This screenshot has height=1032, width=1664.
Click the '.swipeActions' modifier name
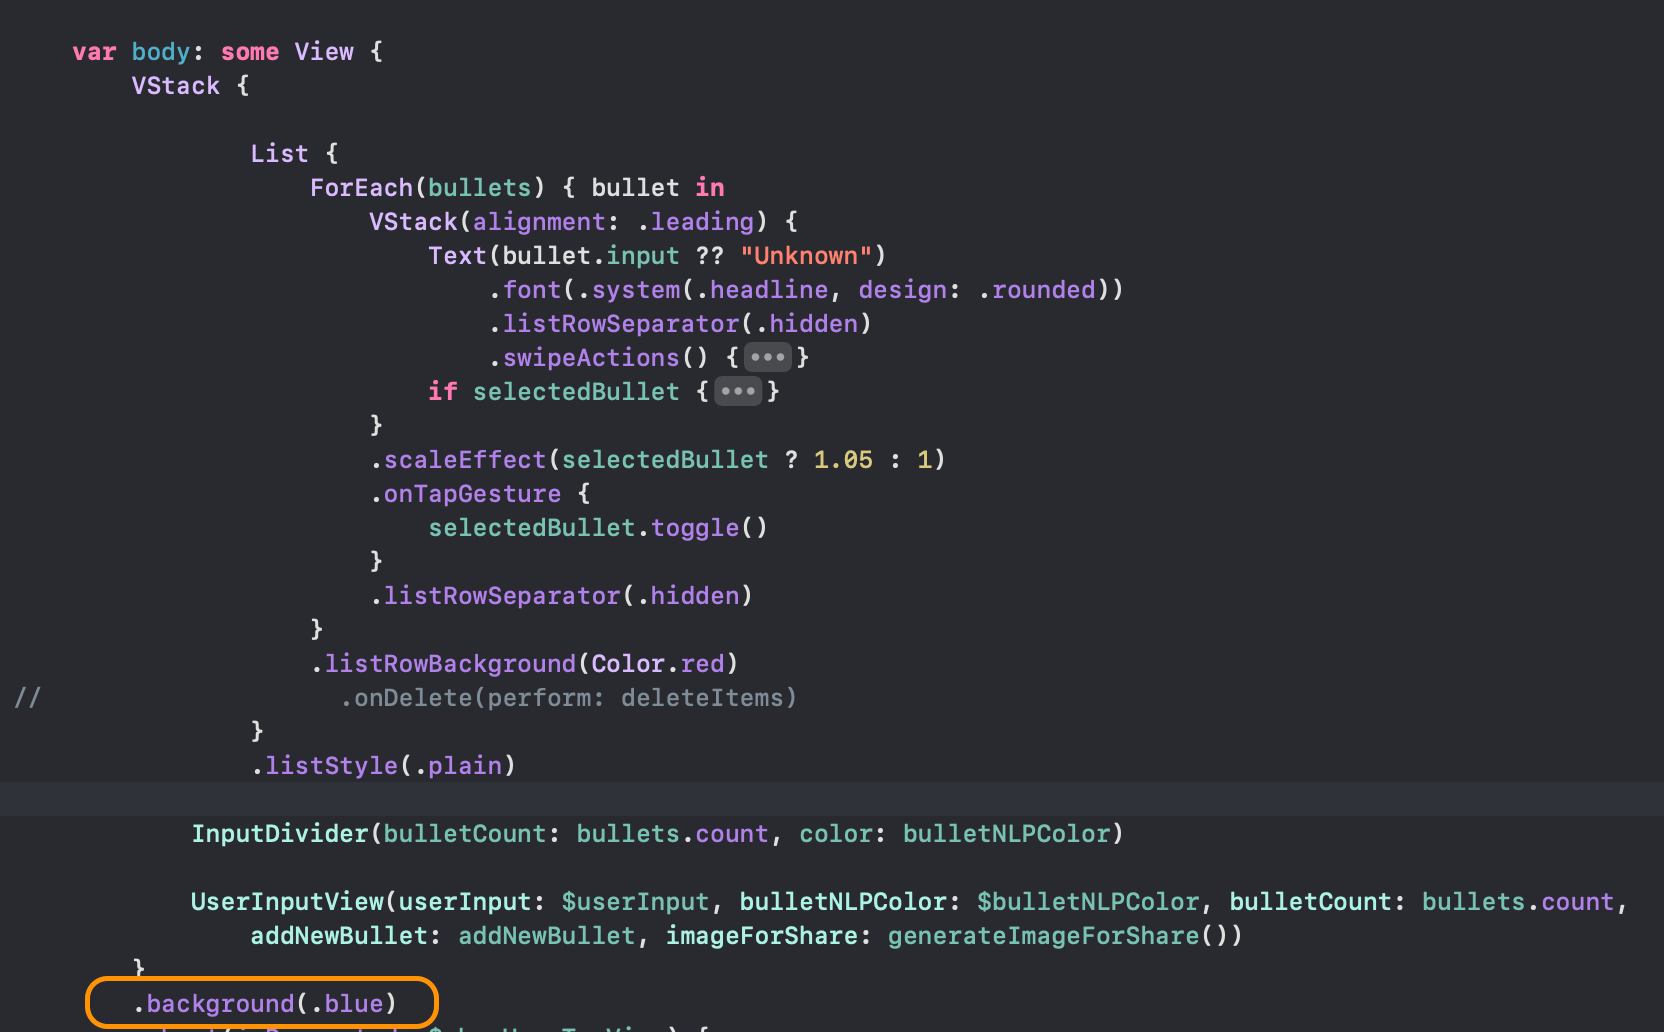pos(584,358)
